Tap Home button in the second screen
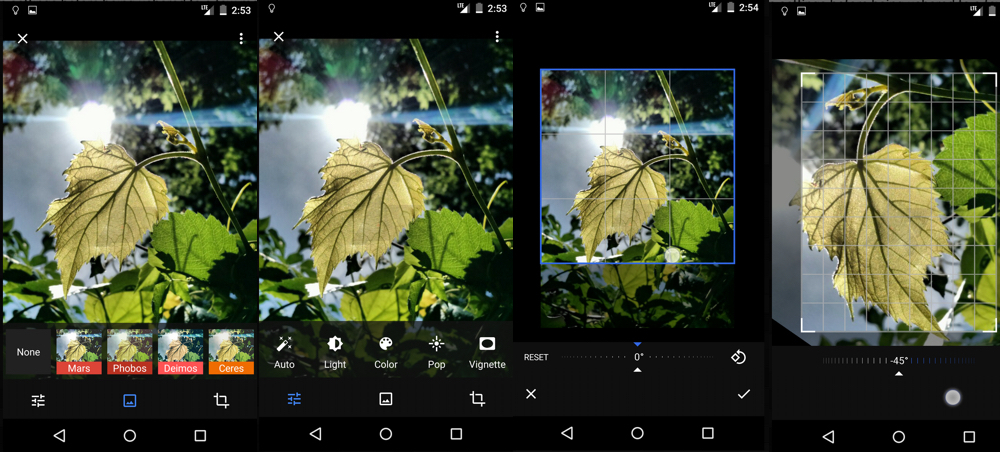 (385, 434)
